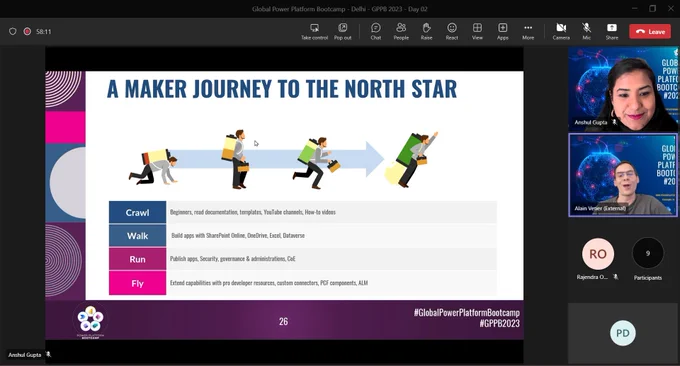Image resolution: width=680 pixels, height=366 pixels.
Task: Click the Crawl label on the slide
Action: (x=137, y=212)
